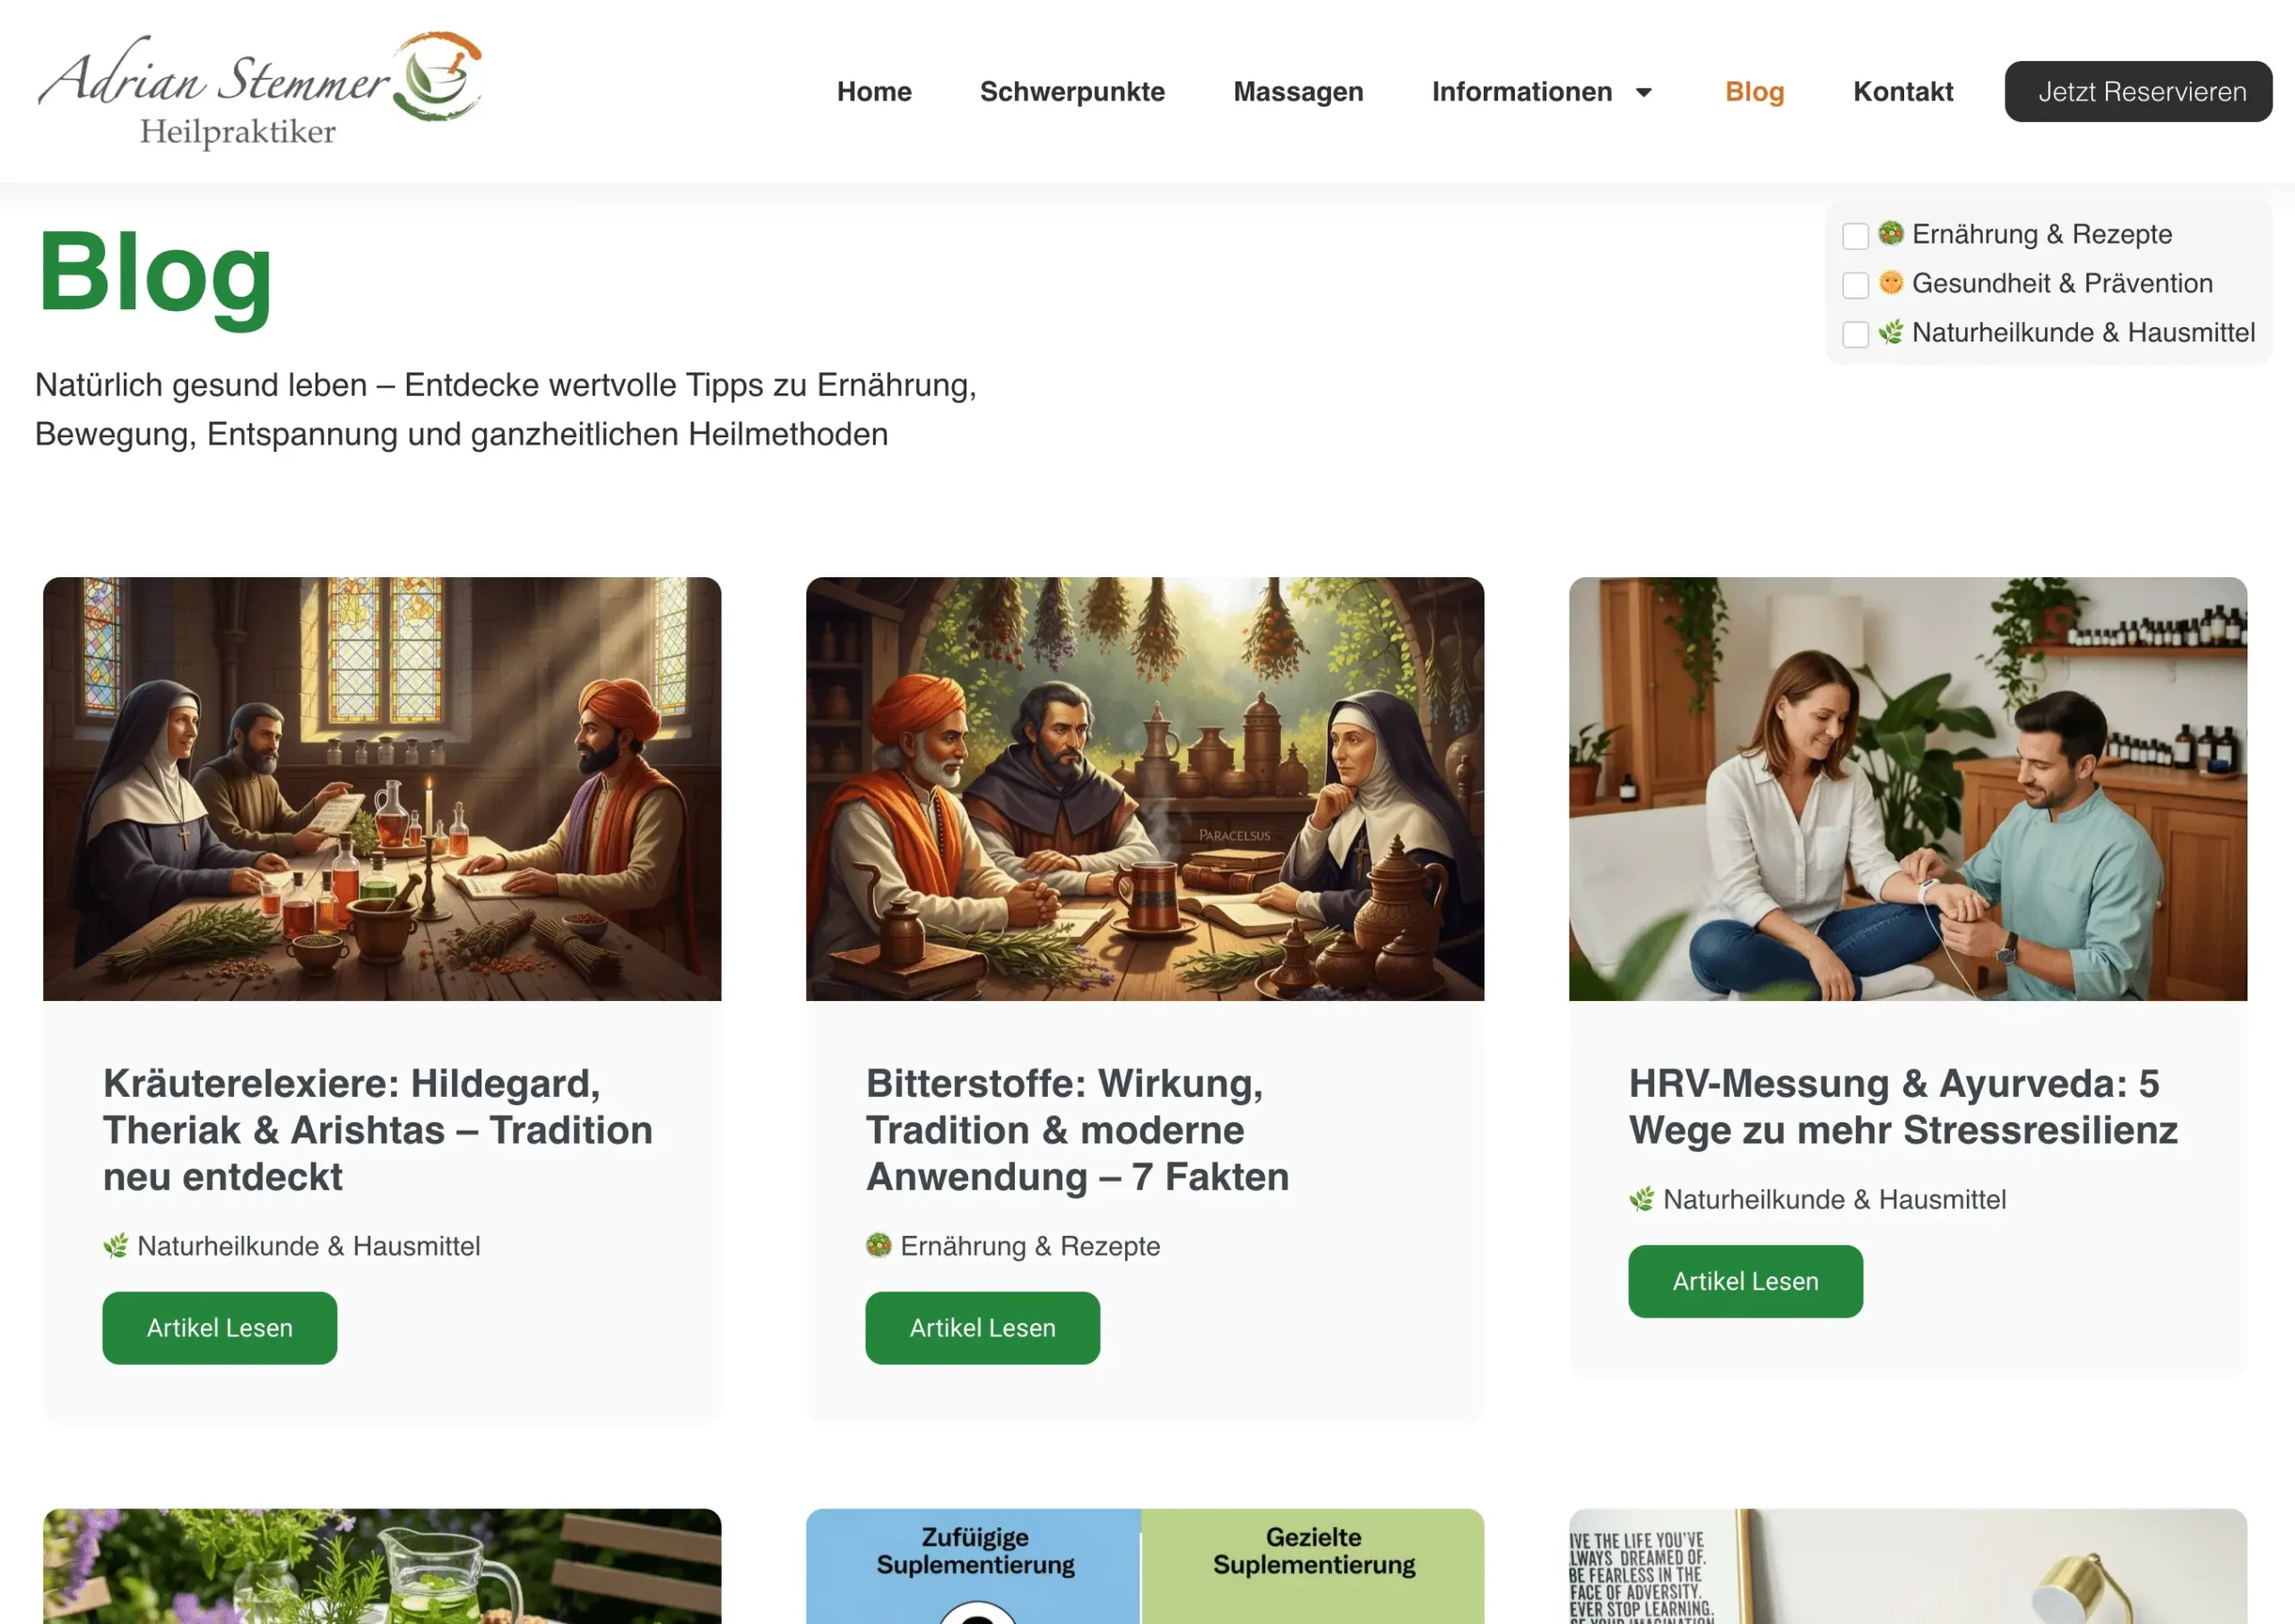Image resolution: width=2295 pixels, height=1624 pixels.
Task: Go to the Schwerpunkte menu item
Action: (x=1072, y=92)
